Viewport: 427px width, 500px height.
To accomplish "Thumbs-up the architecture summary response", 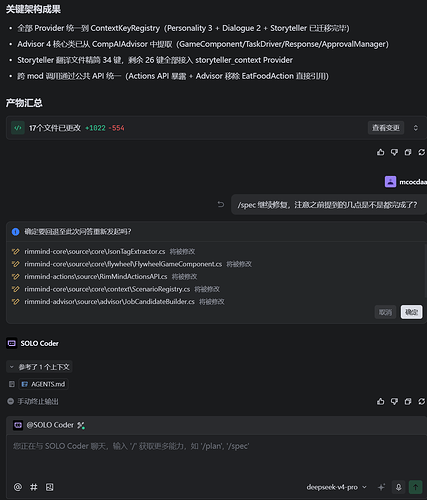I will (380, 152).
